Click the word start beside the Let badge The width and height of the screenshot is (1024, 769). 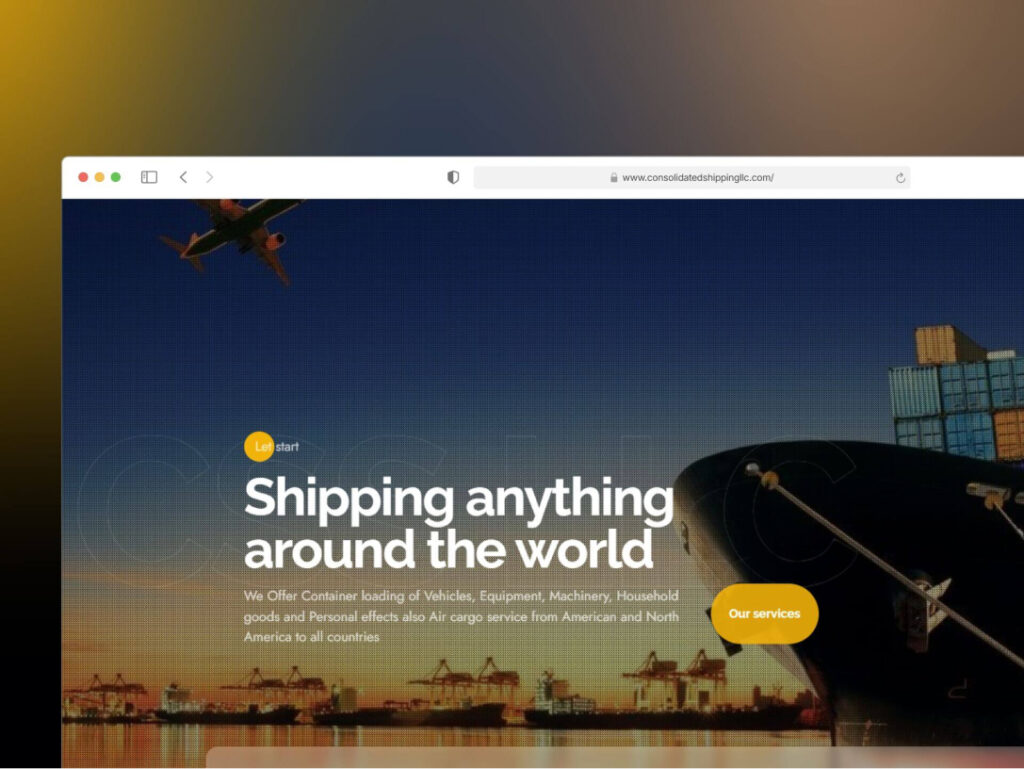point(287,447)
